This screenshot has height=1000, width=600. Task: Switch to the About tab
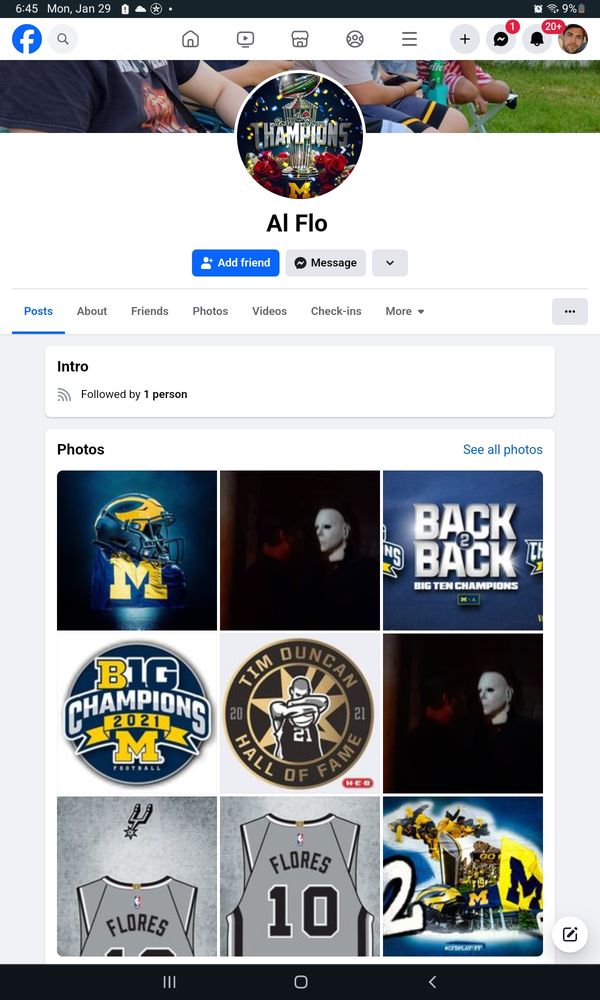pos(92,311)
